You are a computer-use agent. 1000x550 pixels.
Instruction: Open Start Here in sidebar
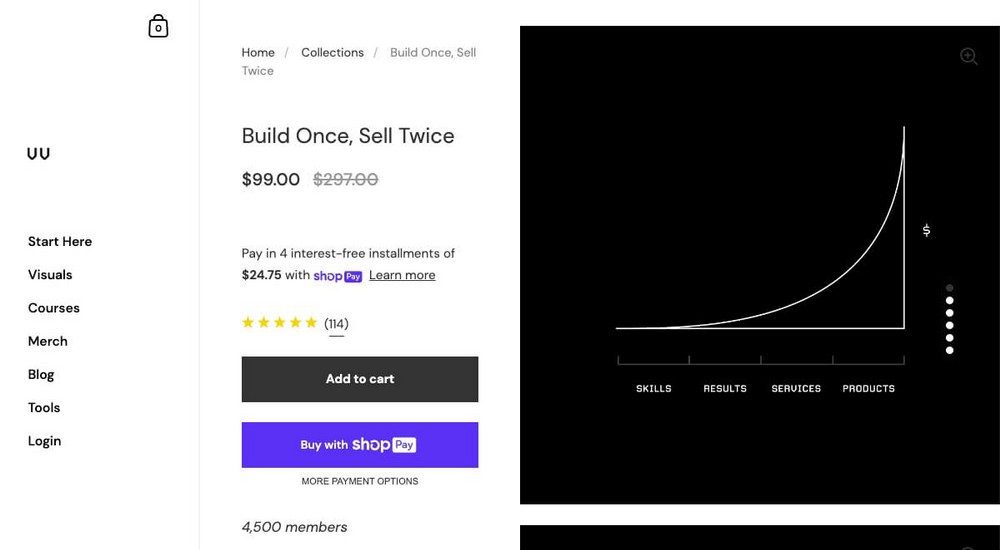(60, 242)
